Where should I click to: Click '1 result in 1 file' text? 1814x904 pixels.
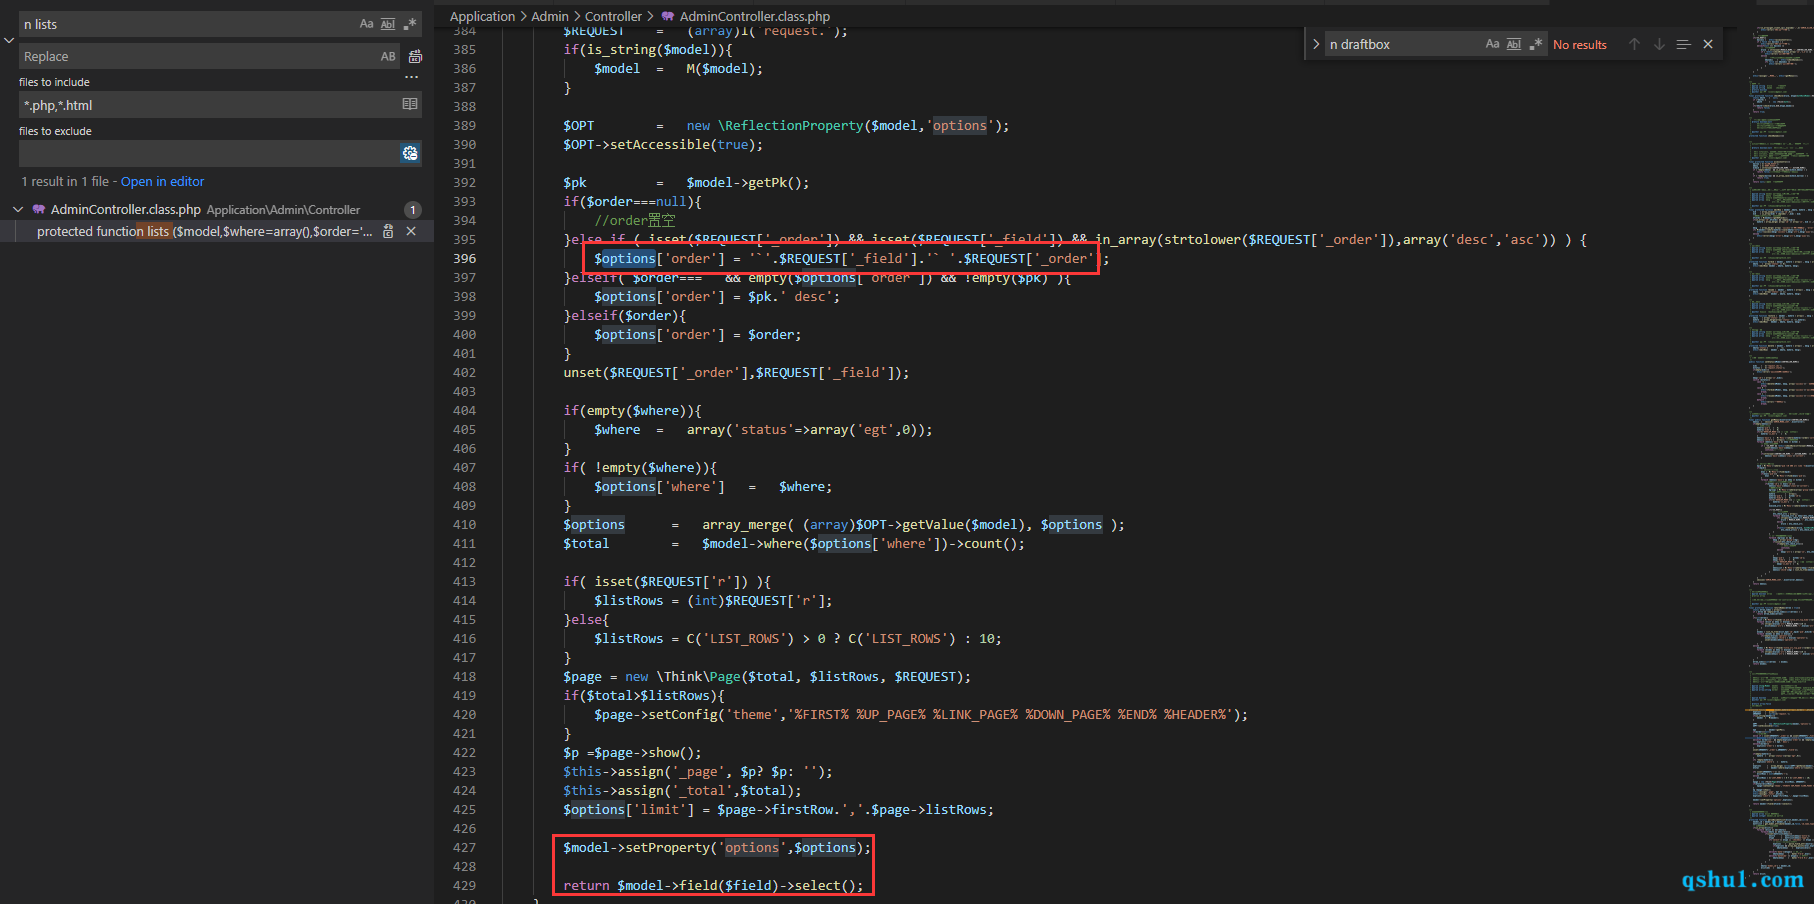point(65,182)
